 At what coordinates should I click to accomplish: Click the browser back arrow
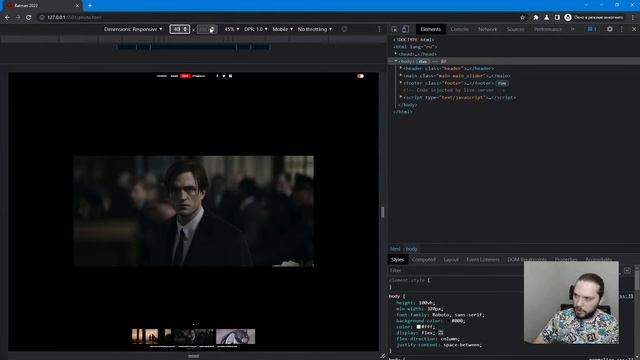click(x=7, y=18)
